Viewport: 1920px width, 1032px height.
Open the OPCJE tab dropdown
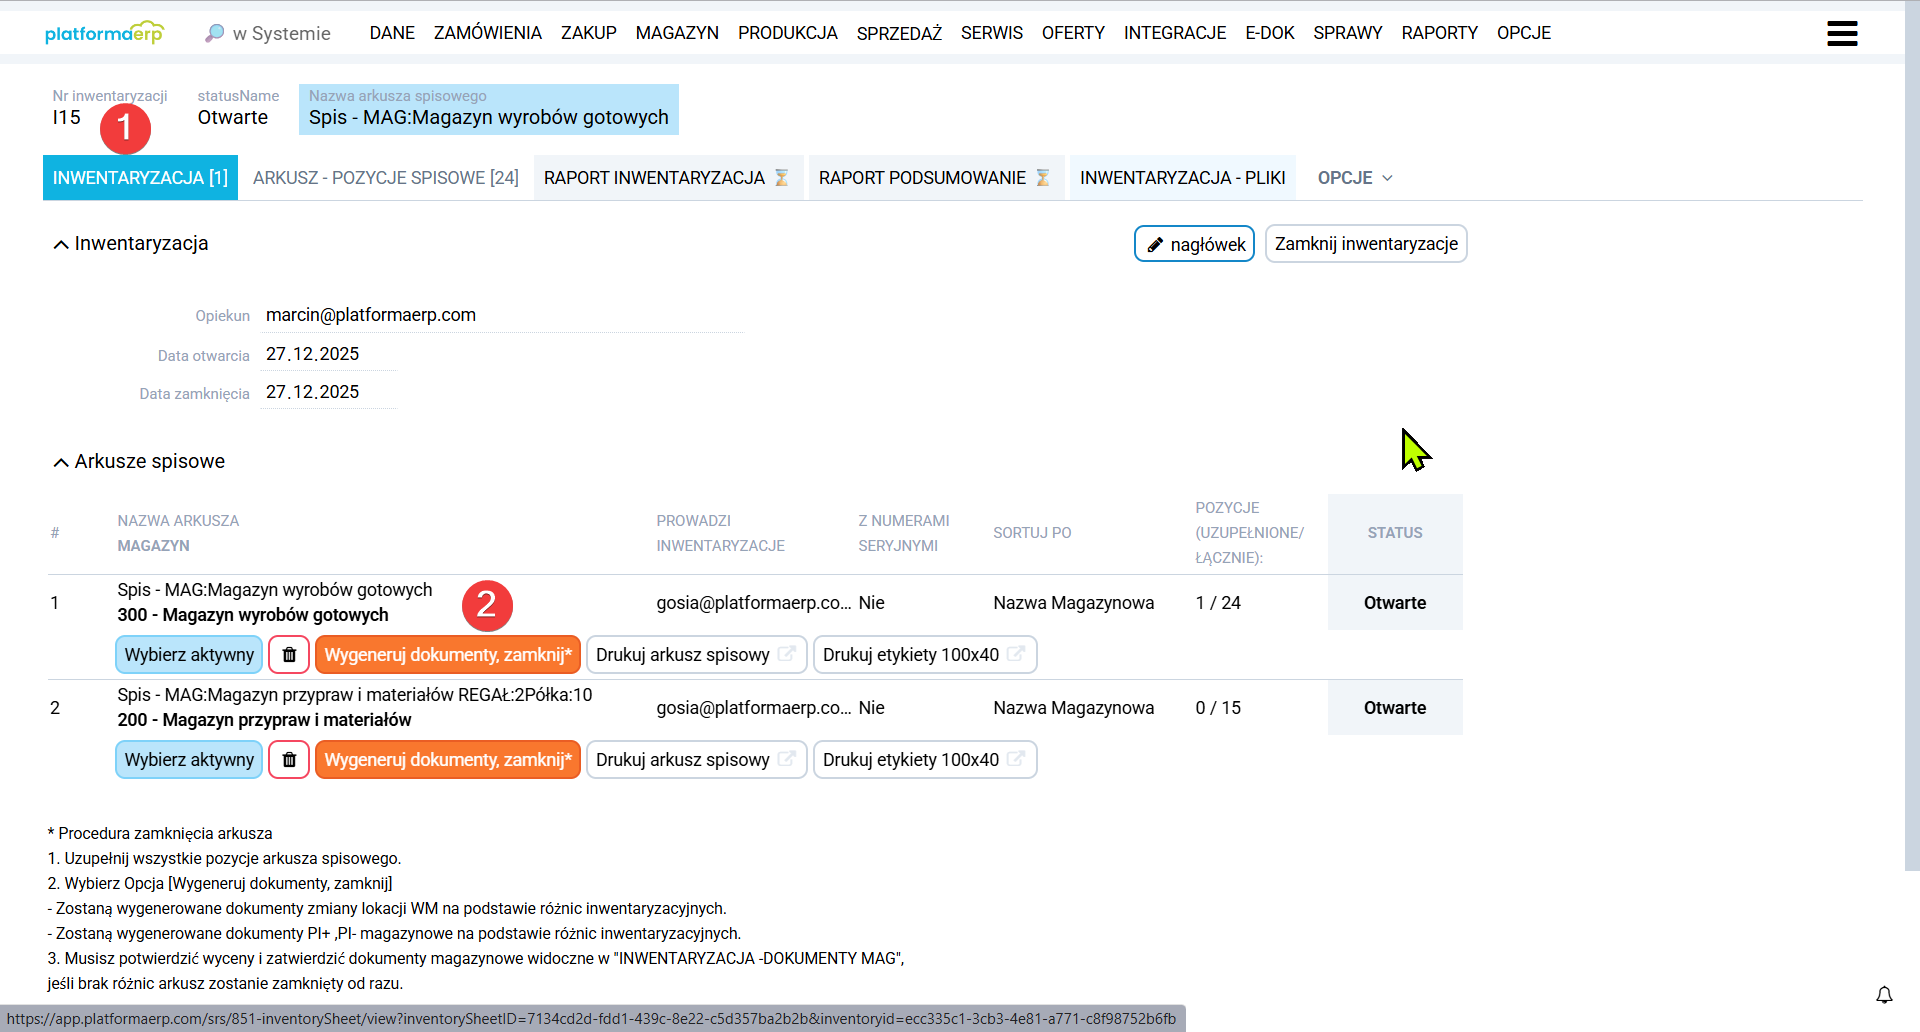point(1355,177)
